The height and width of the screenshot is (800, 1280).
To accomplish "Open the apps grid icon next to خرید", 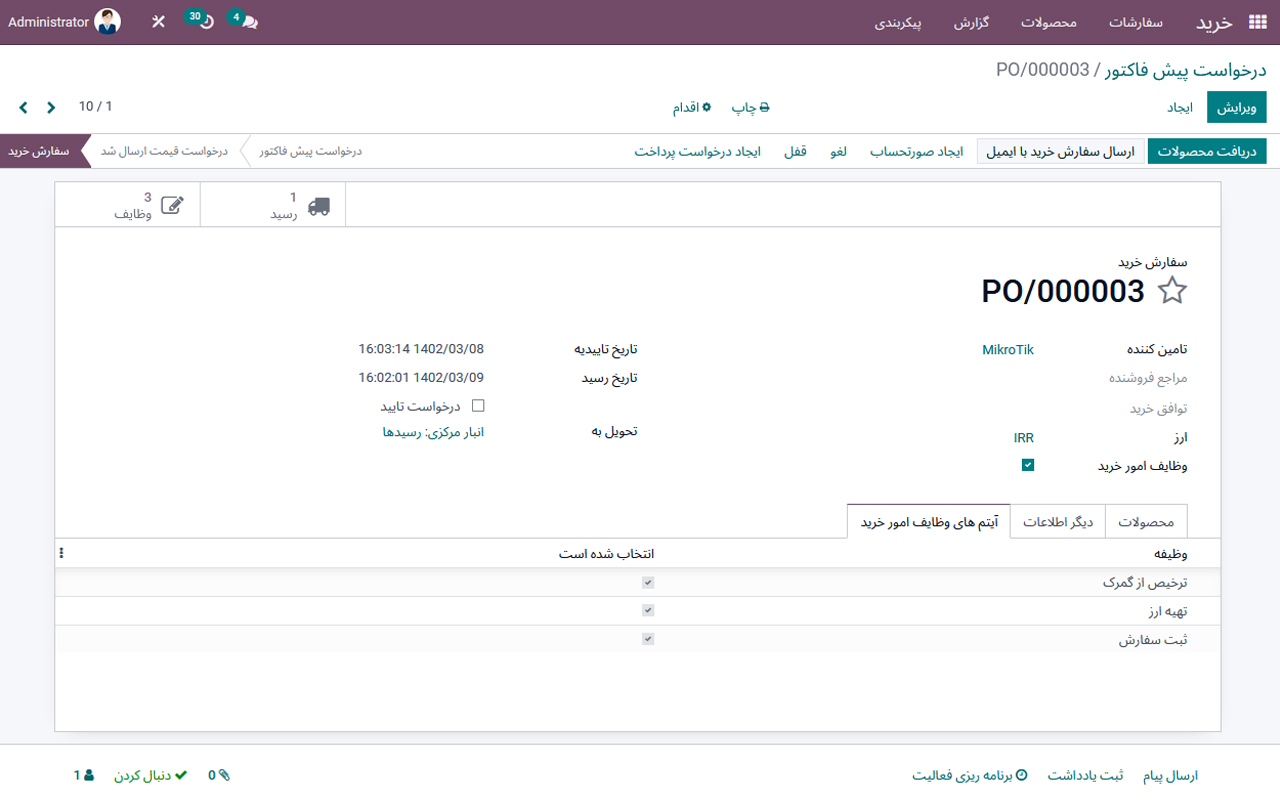I will (x=1257, y=21).
